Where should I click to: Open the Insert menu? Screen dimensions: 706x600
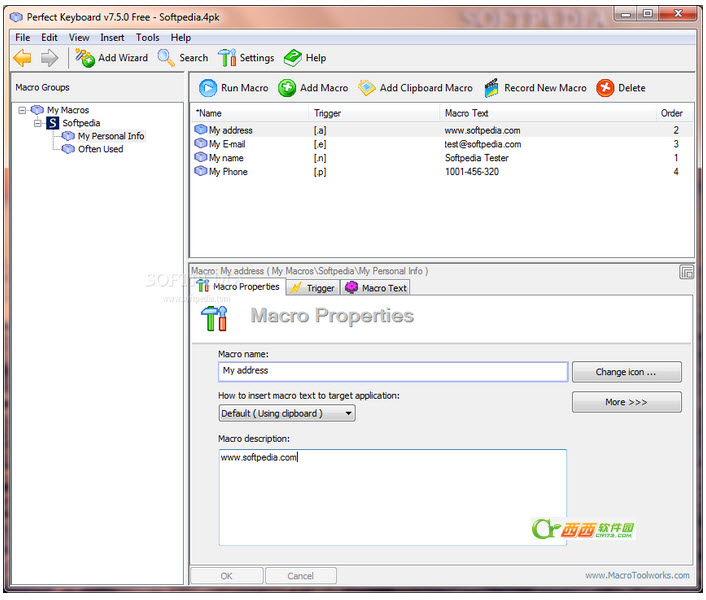click(x=112, y=38)
